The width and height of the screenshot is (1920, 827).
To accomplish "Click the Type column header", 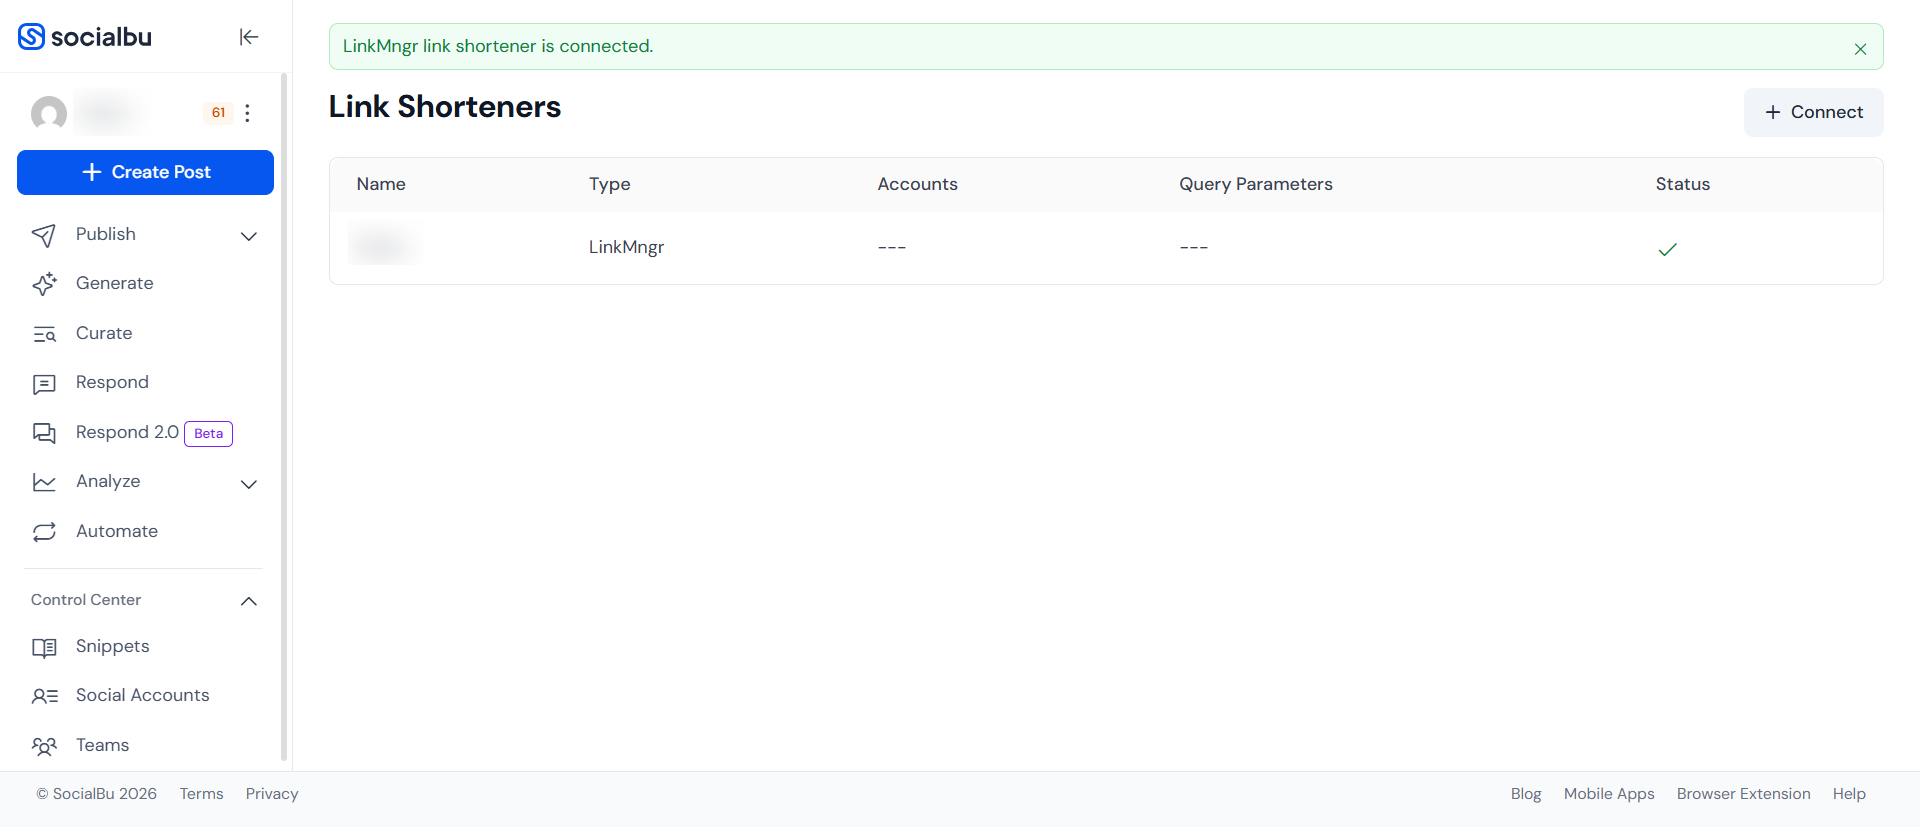I will (x=610, y=184).
